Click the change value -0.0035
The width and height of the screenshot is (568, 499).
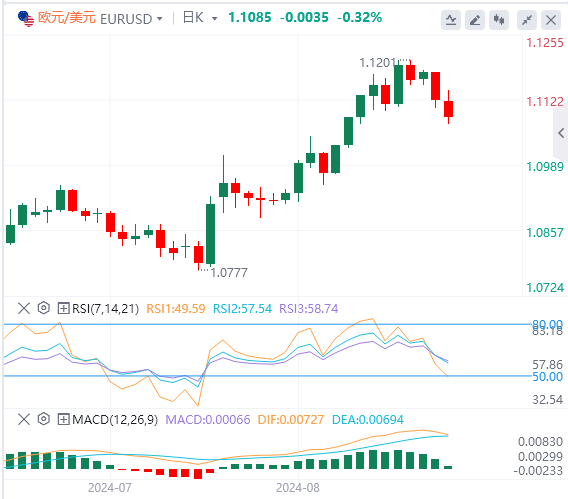pos(304,17)
